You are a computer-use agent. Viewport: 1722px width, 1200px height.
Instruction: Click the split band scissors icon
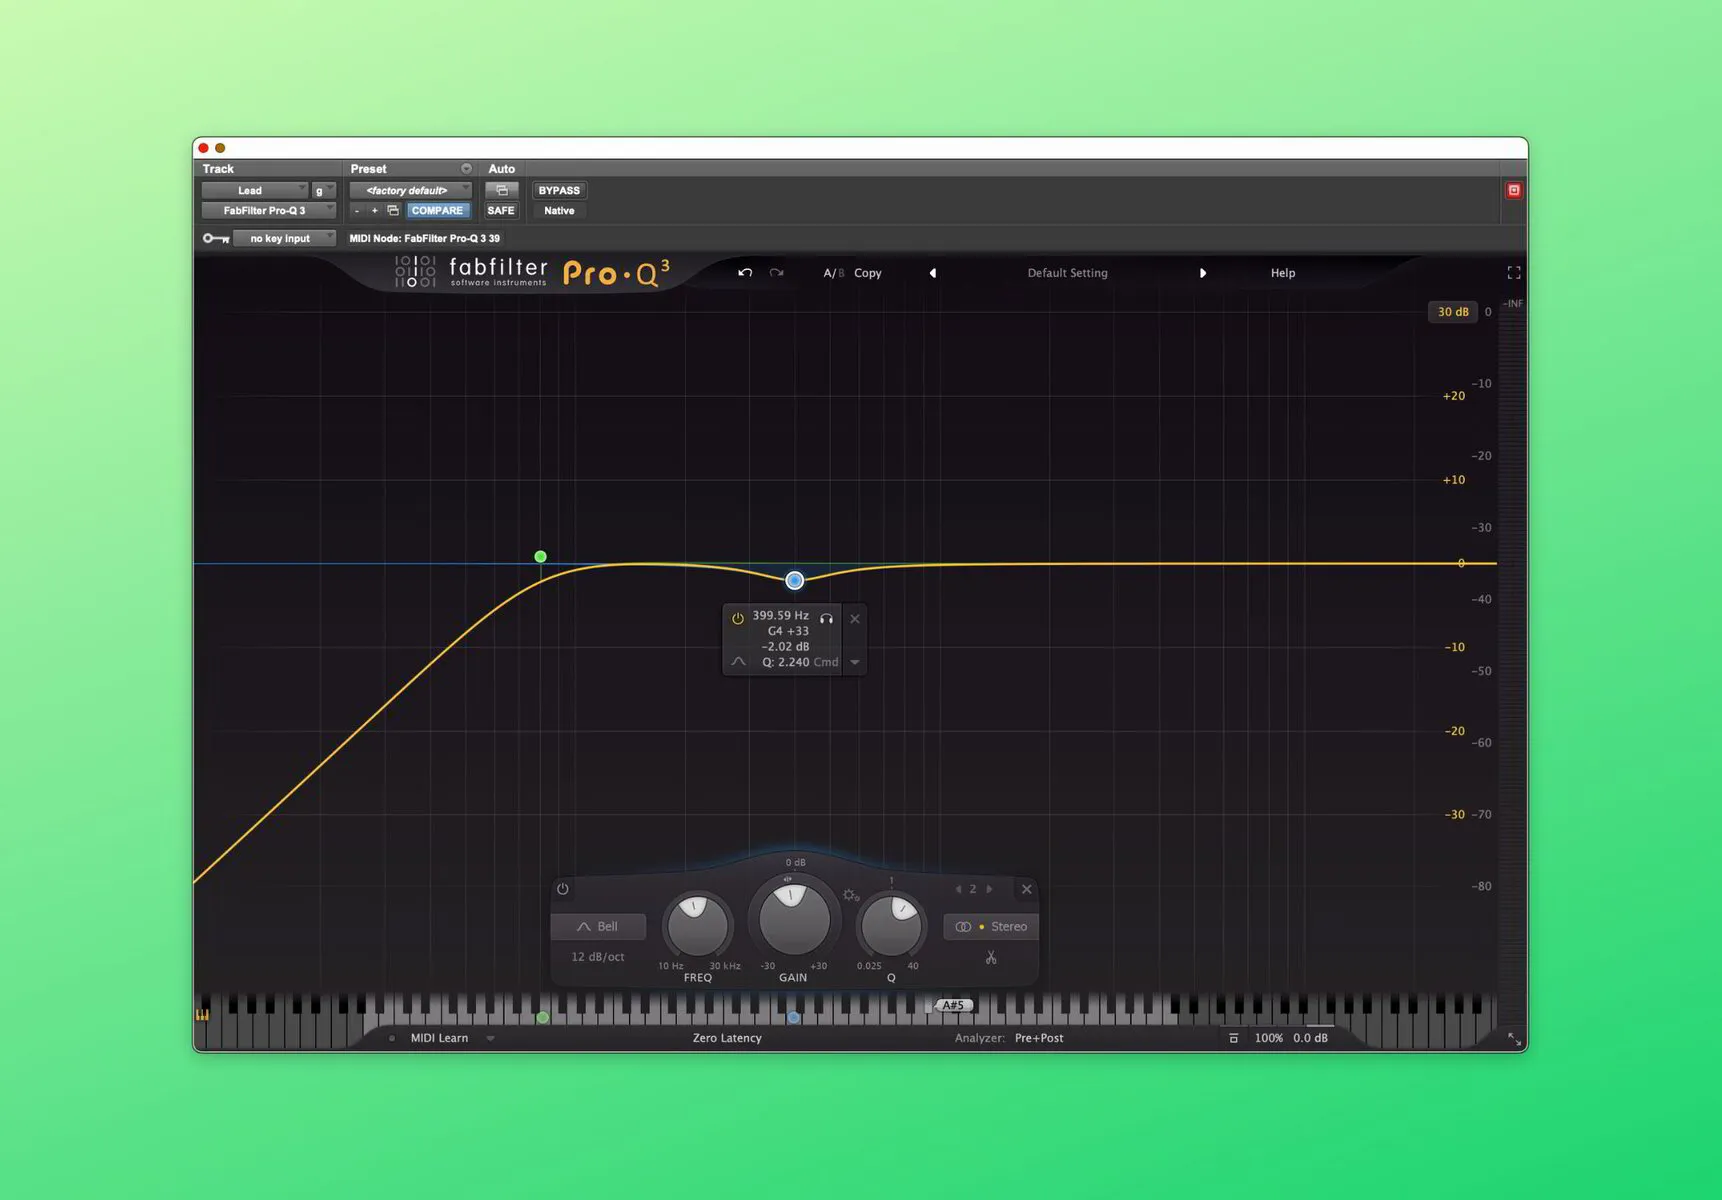(991, 958)
